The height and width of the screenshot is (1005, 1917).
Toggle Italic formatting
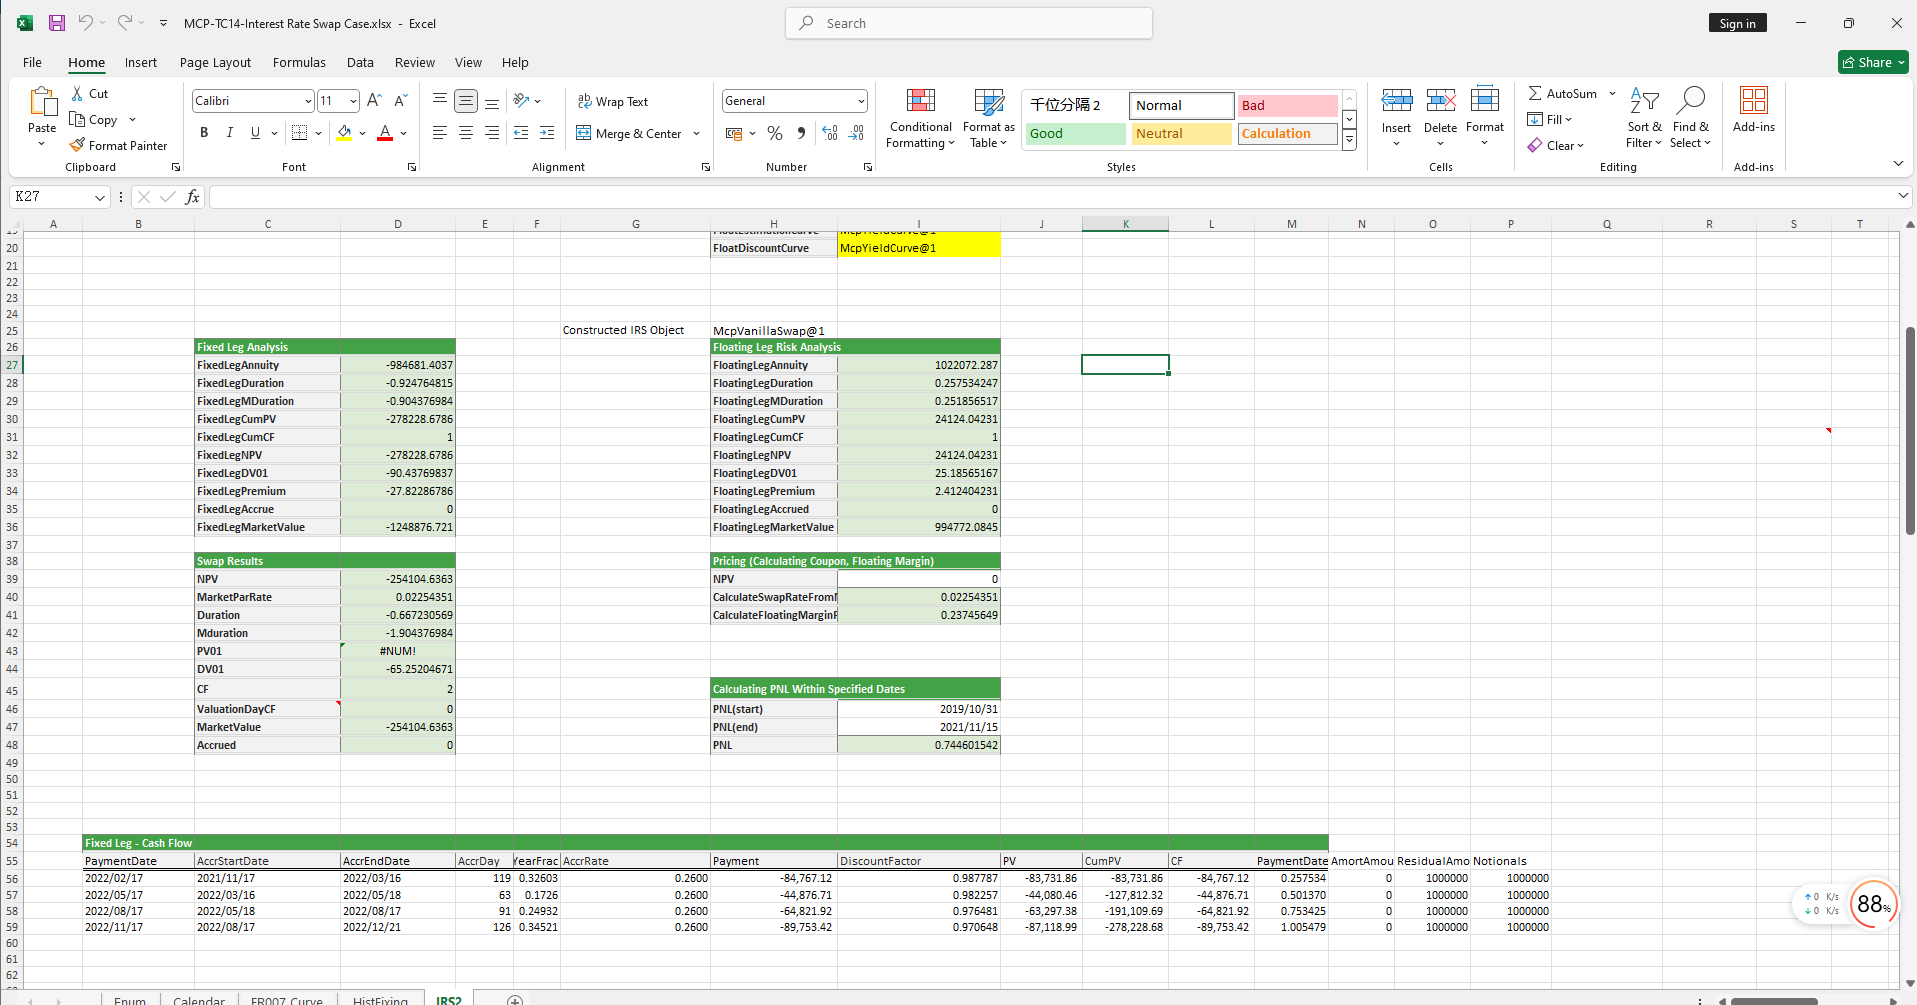point(230,132)
